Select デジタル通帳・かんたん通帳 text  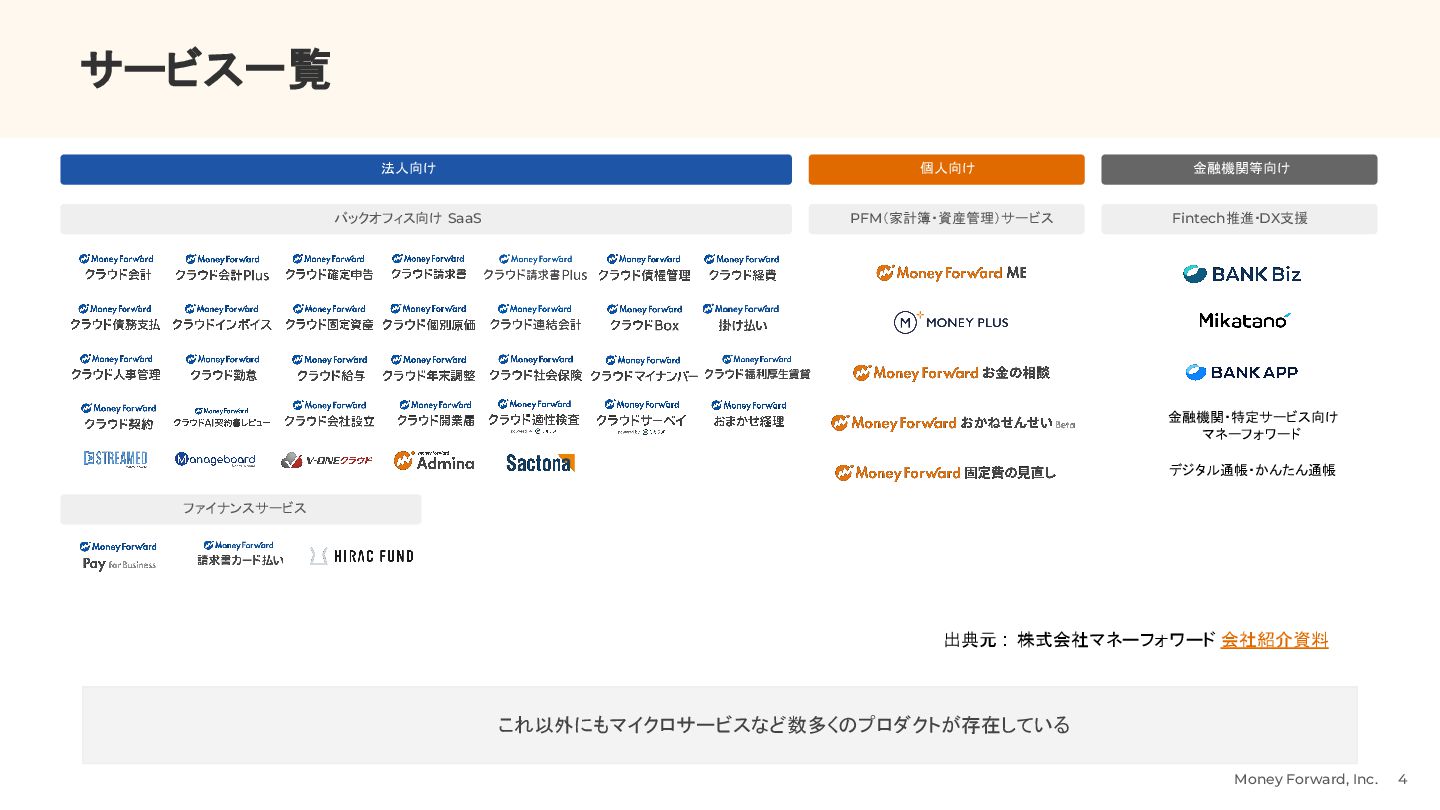coord(1252,469)
